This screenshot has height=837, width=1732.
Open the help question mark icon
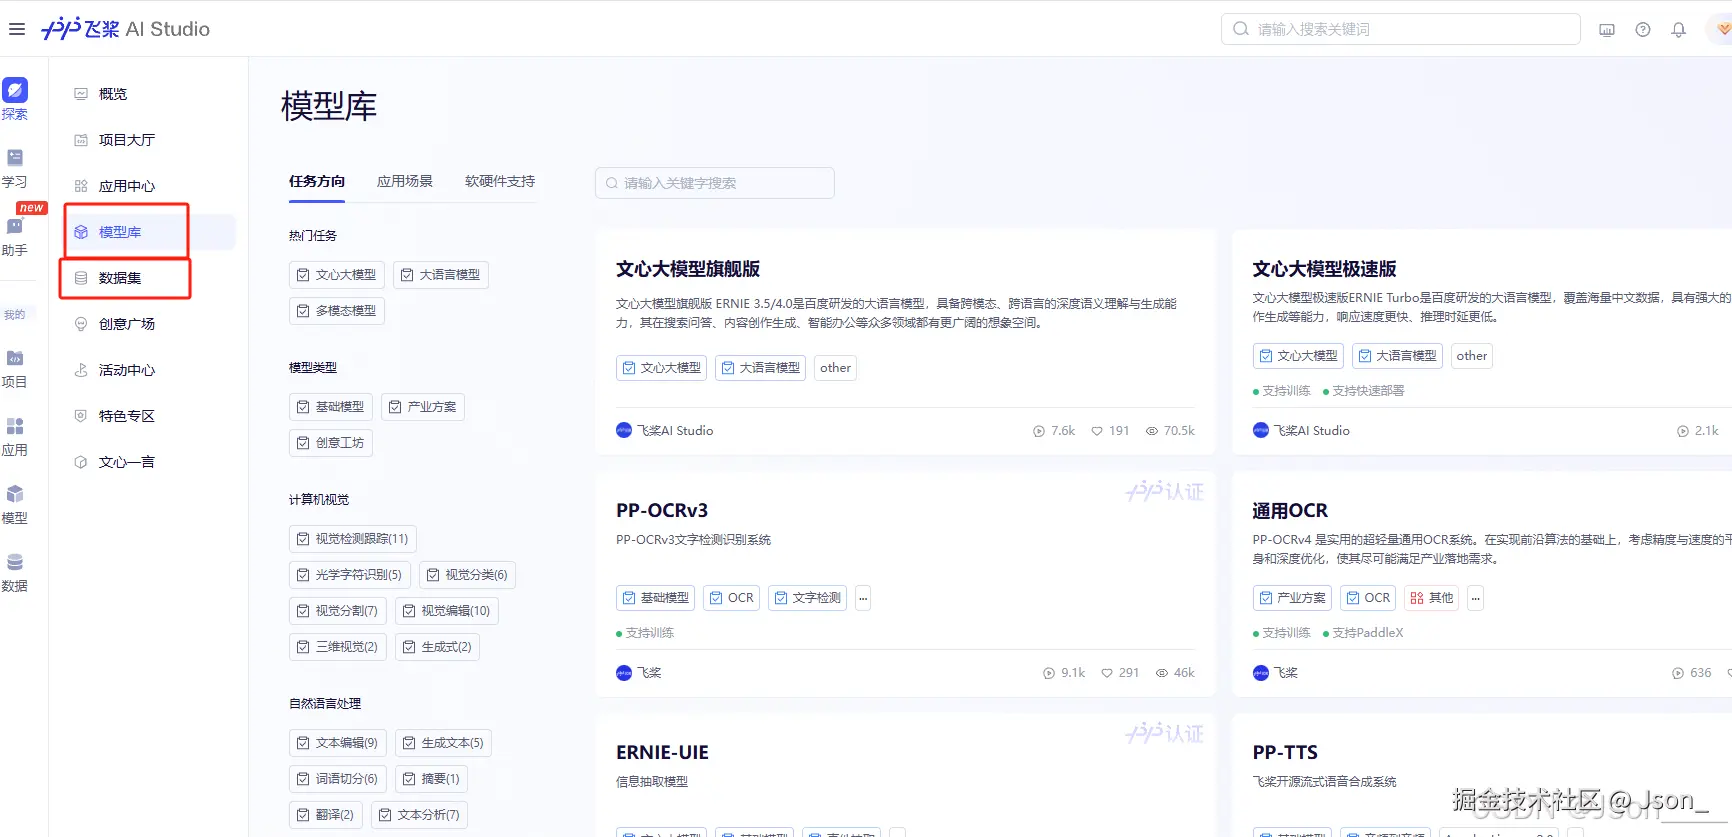click(x=1643, y=30)
